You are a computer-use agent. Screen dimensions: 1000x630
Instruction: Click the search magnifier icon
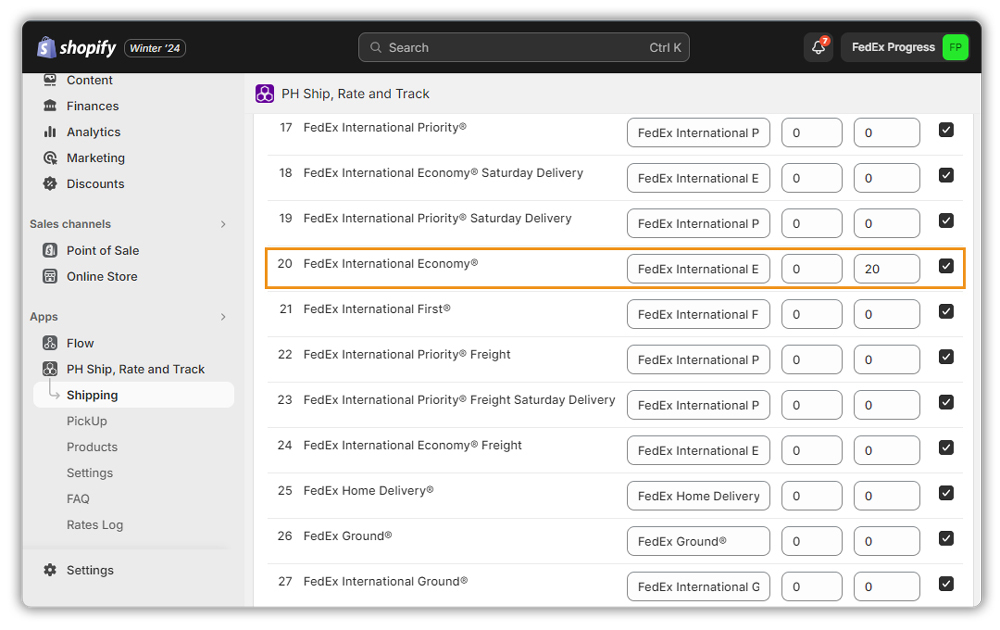[x=376, y=48]
